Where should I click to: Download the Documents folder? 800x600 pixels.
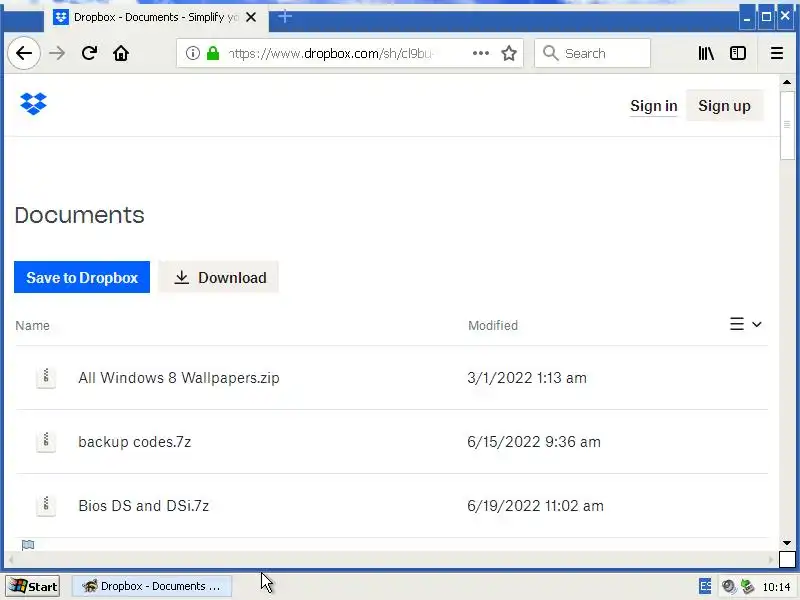point(219,277)
